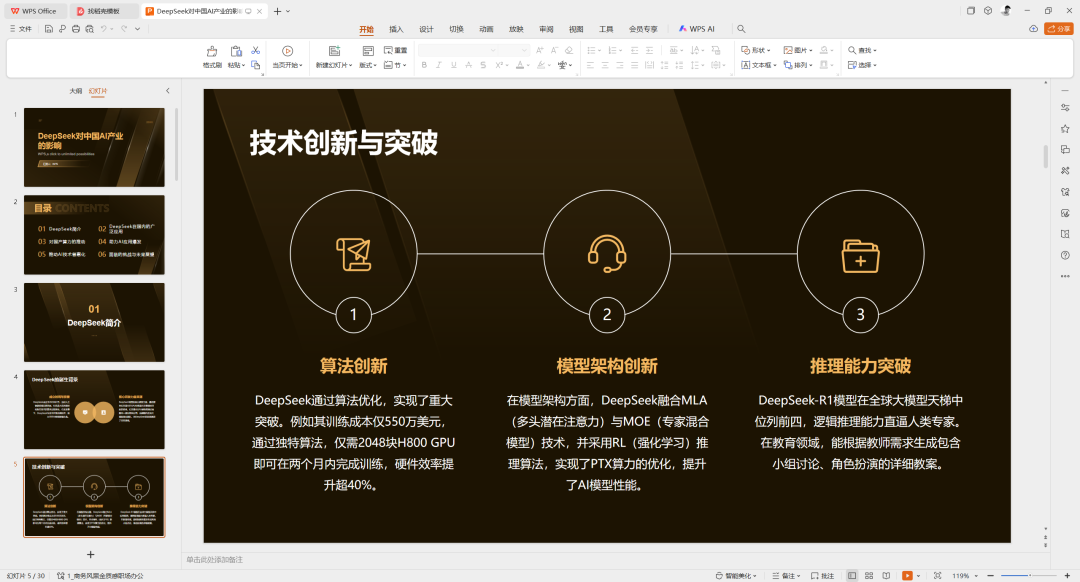This screenshot has height=582, width=1080.
Task: Click the Copy icon below scissors
Action: point(256,65)
